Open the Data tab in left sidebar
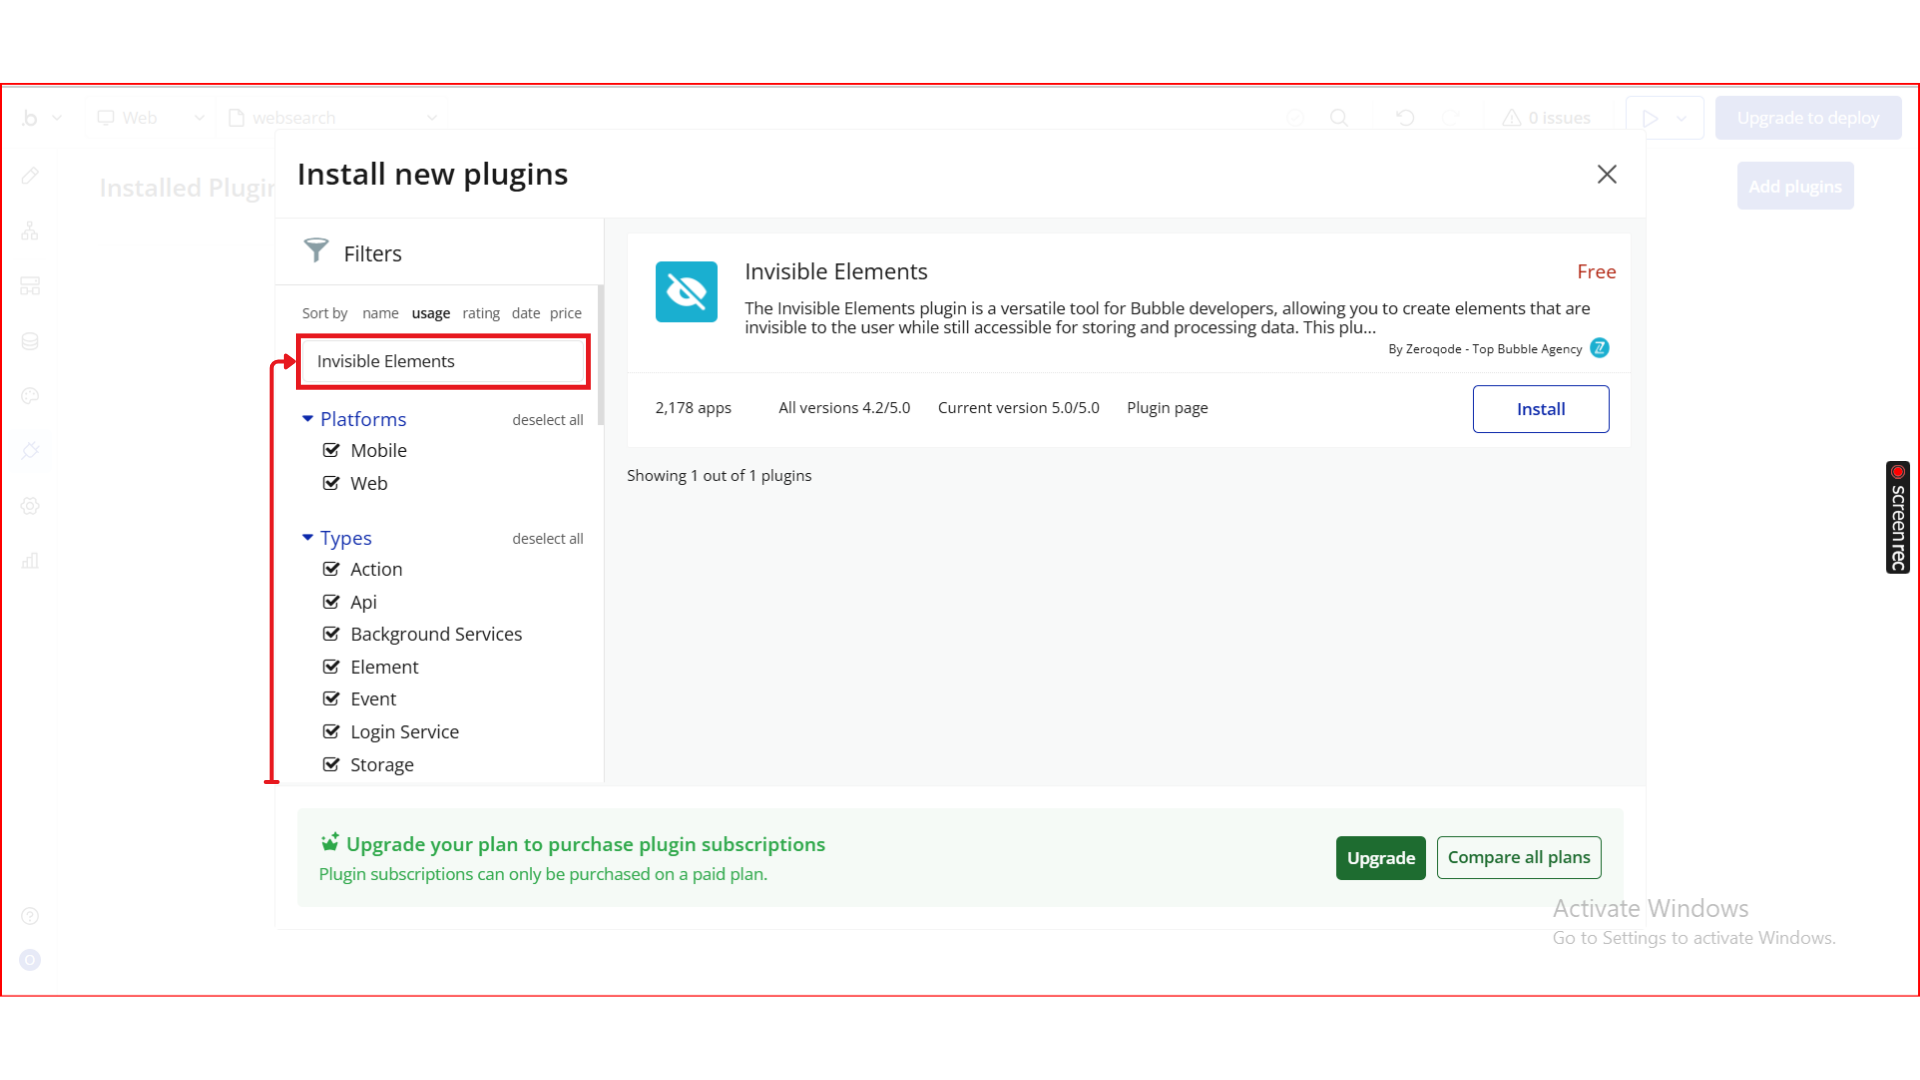1920x1080 pixels. click(x=30, y=341)
